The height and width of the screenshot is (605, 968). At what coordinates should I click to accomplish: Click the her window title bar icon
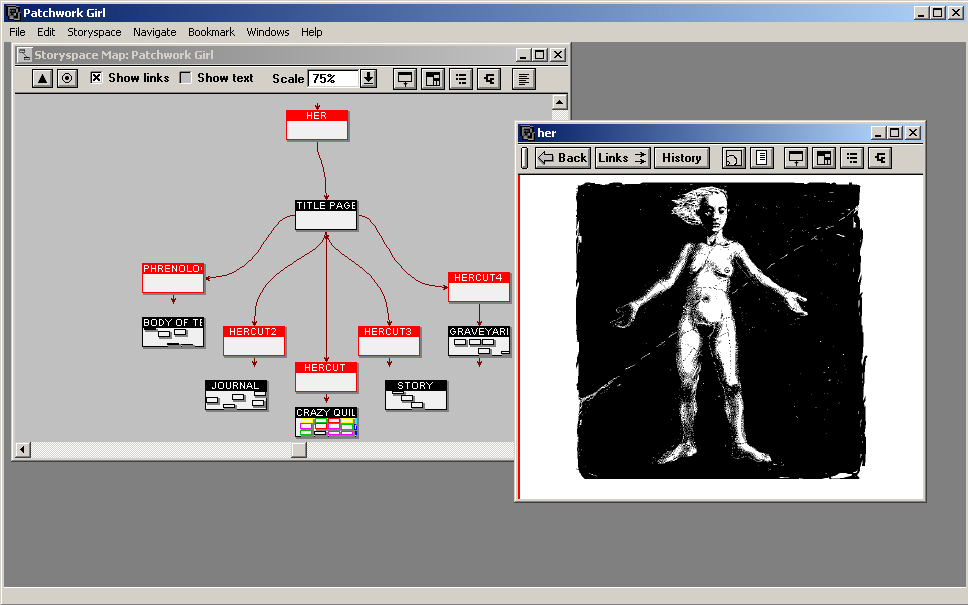(527, 133)
